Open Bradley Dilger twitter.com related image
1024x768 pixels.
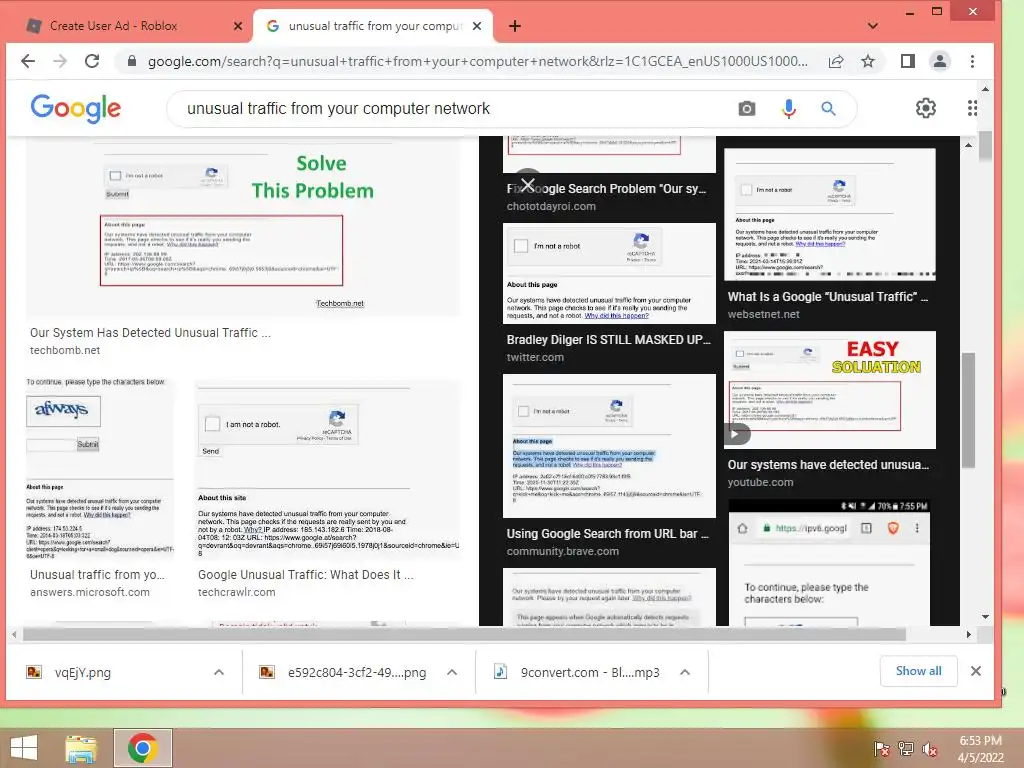pyautogui.click(x=609, y=274)
